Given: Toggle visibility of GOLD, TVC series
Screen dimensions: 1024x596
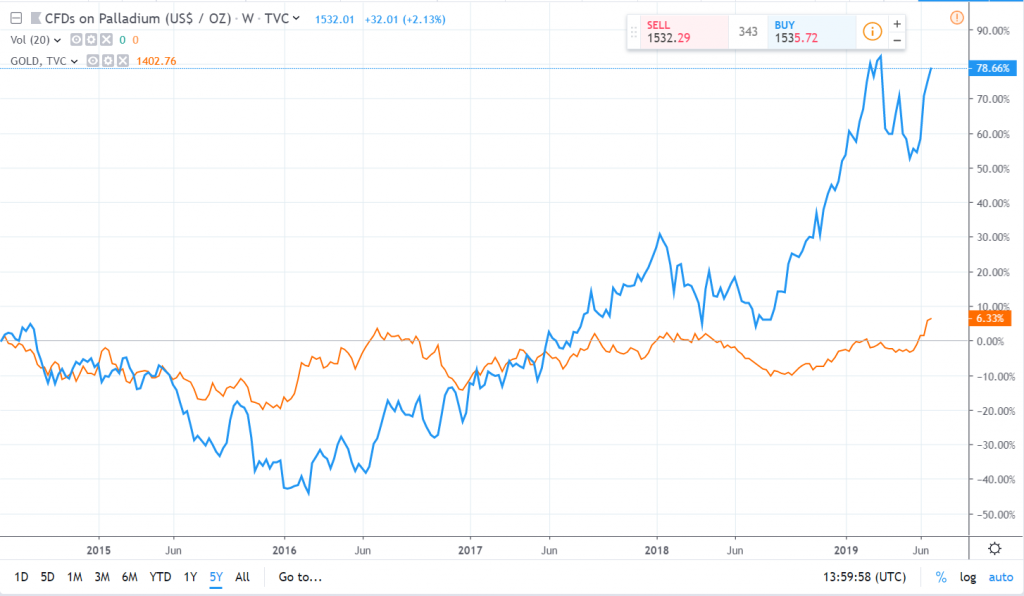Looking at the screenshot, I should tap(93, 60).
